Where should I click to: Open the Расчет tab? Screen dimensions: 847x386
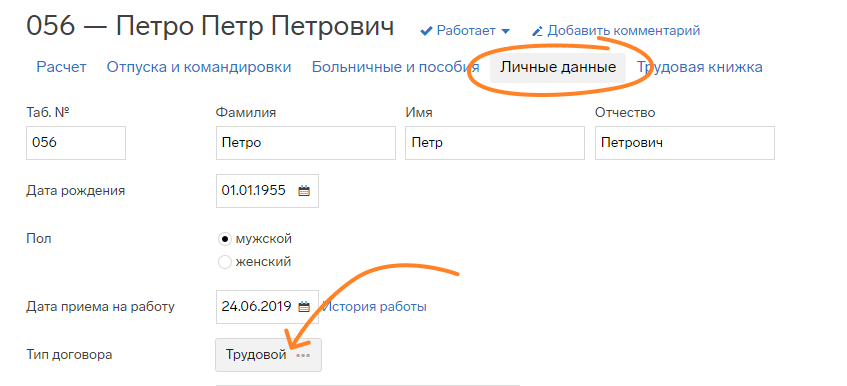coord(62,67)
